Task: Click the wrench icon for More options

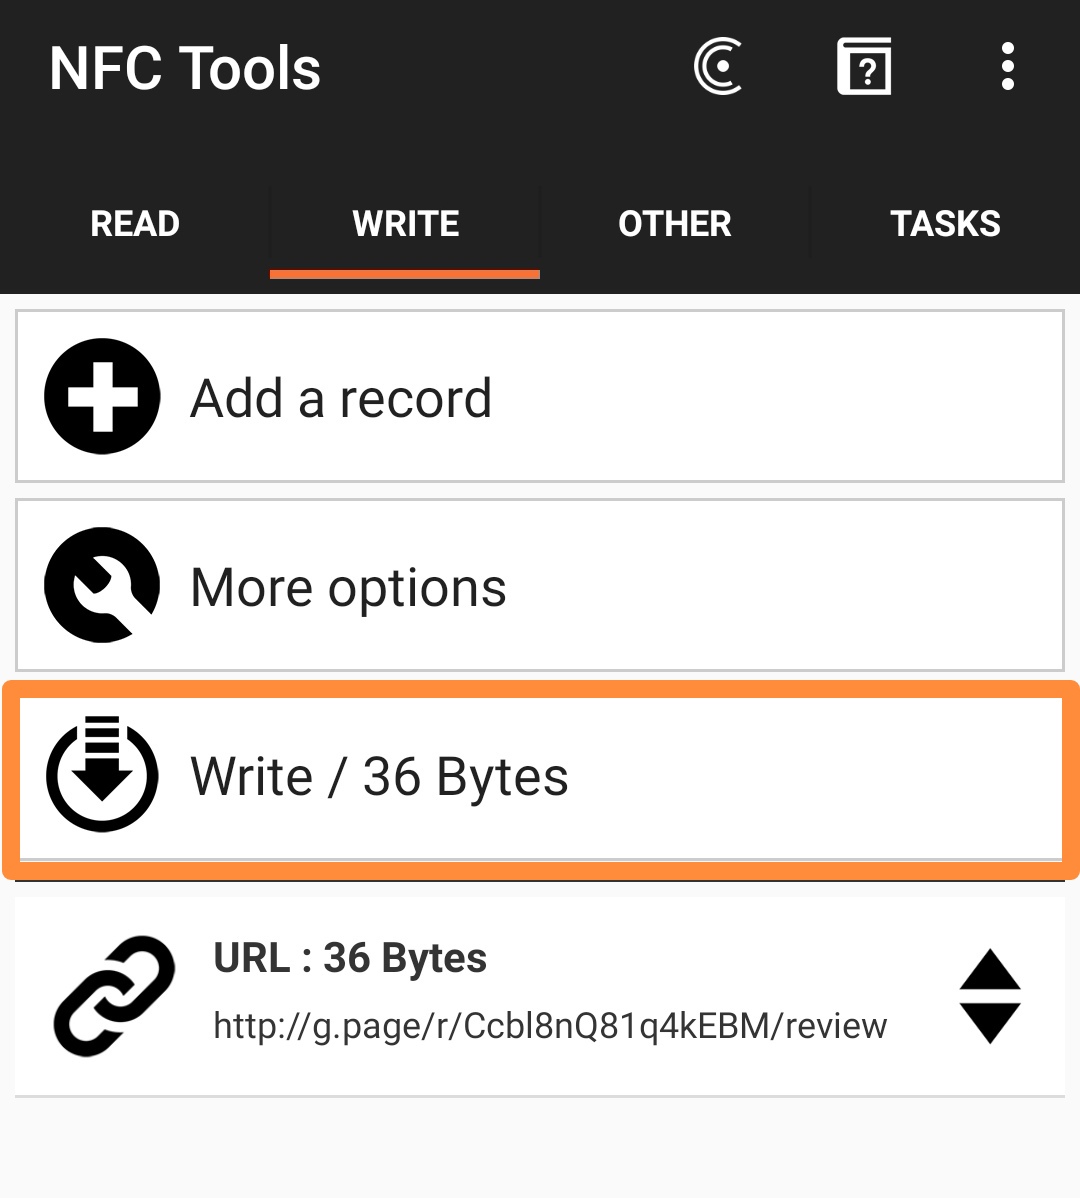Action: [102, 585]
